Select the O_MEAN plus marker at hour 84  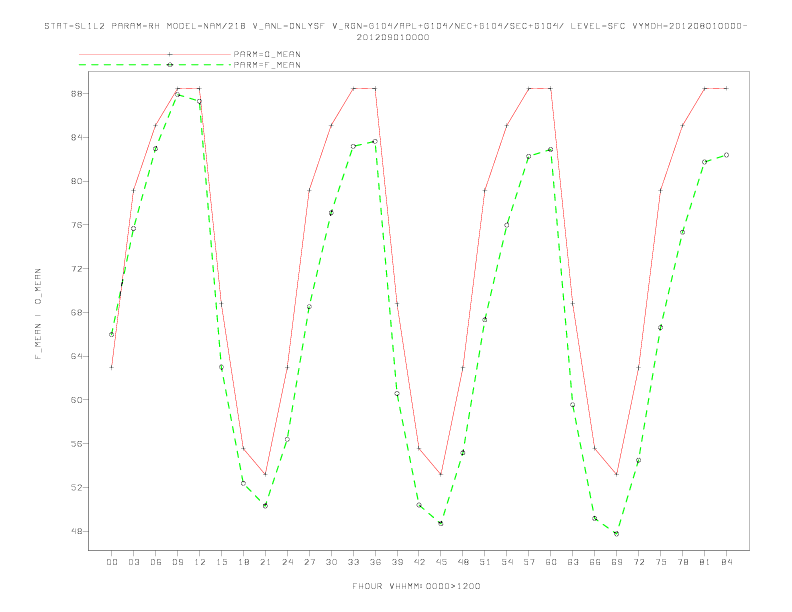(726, 88)
